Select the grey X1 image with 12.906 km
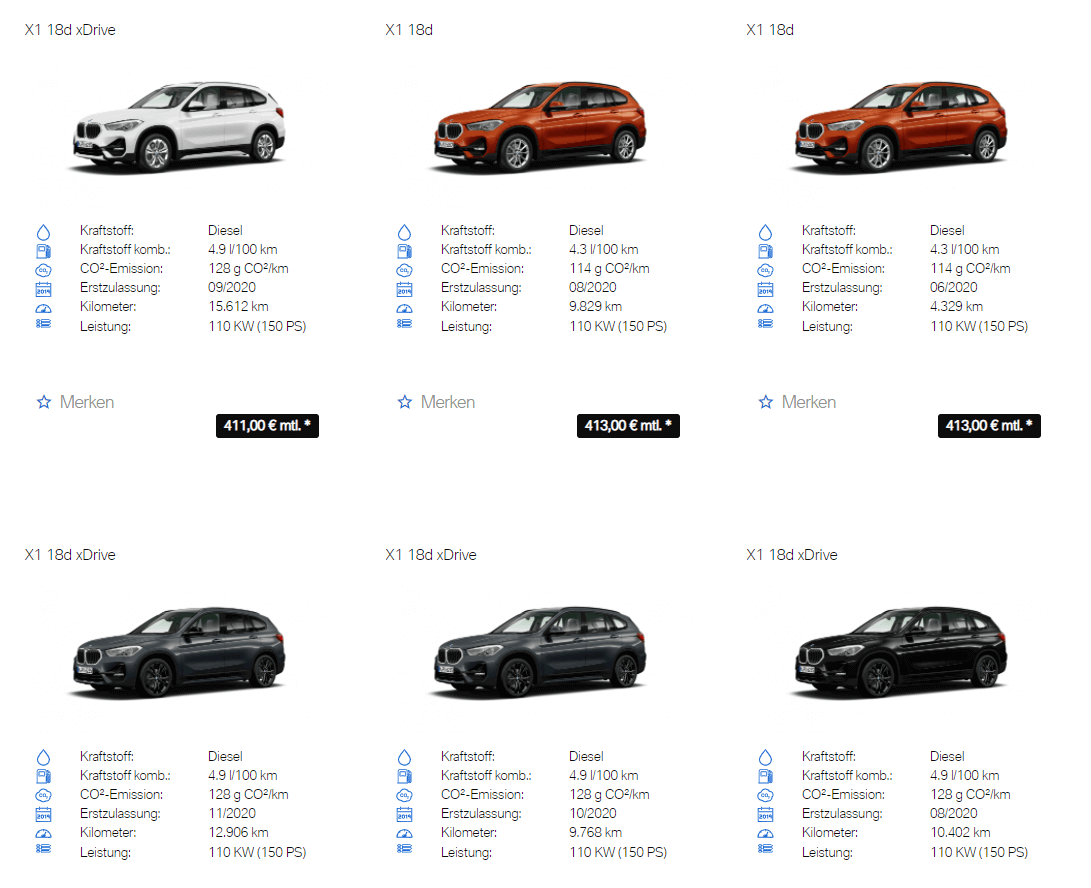This screenshot has height=888, width=1091. point(179,652)
